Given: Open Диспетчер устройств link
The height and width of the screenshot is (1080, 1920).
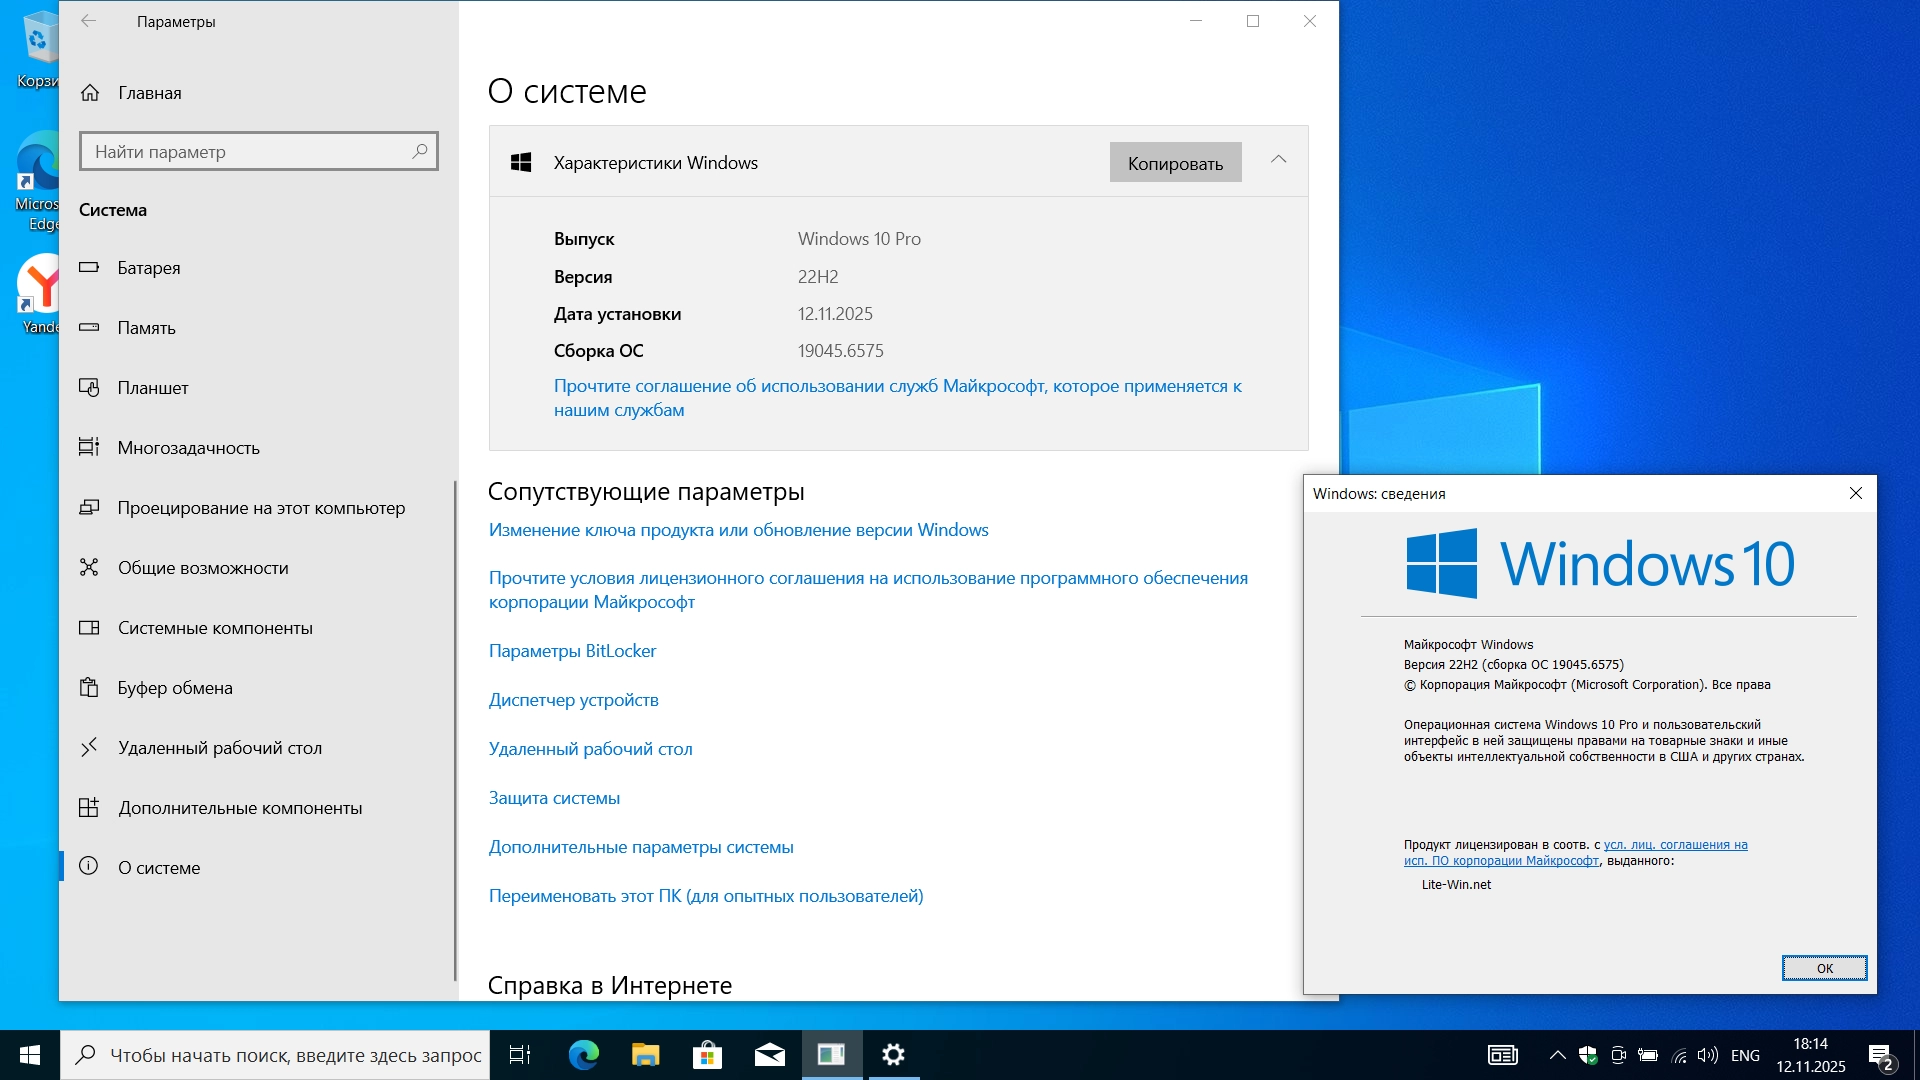Looking at the screenshot, I should pyautogui.click(x=573, y=700).
